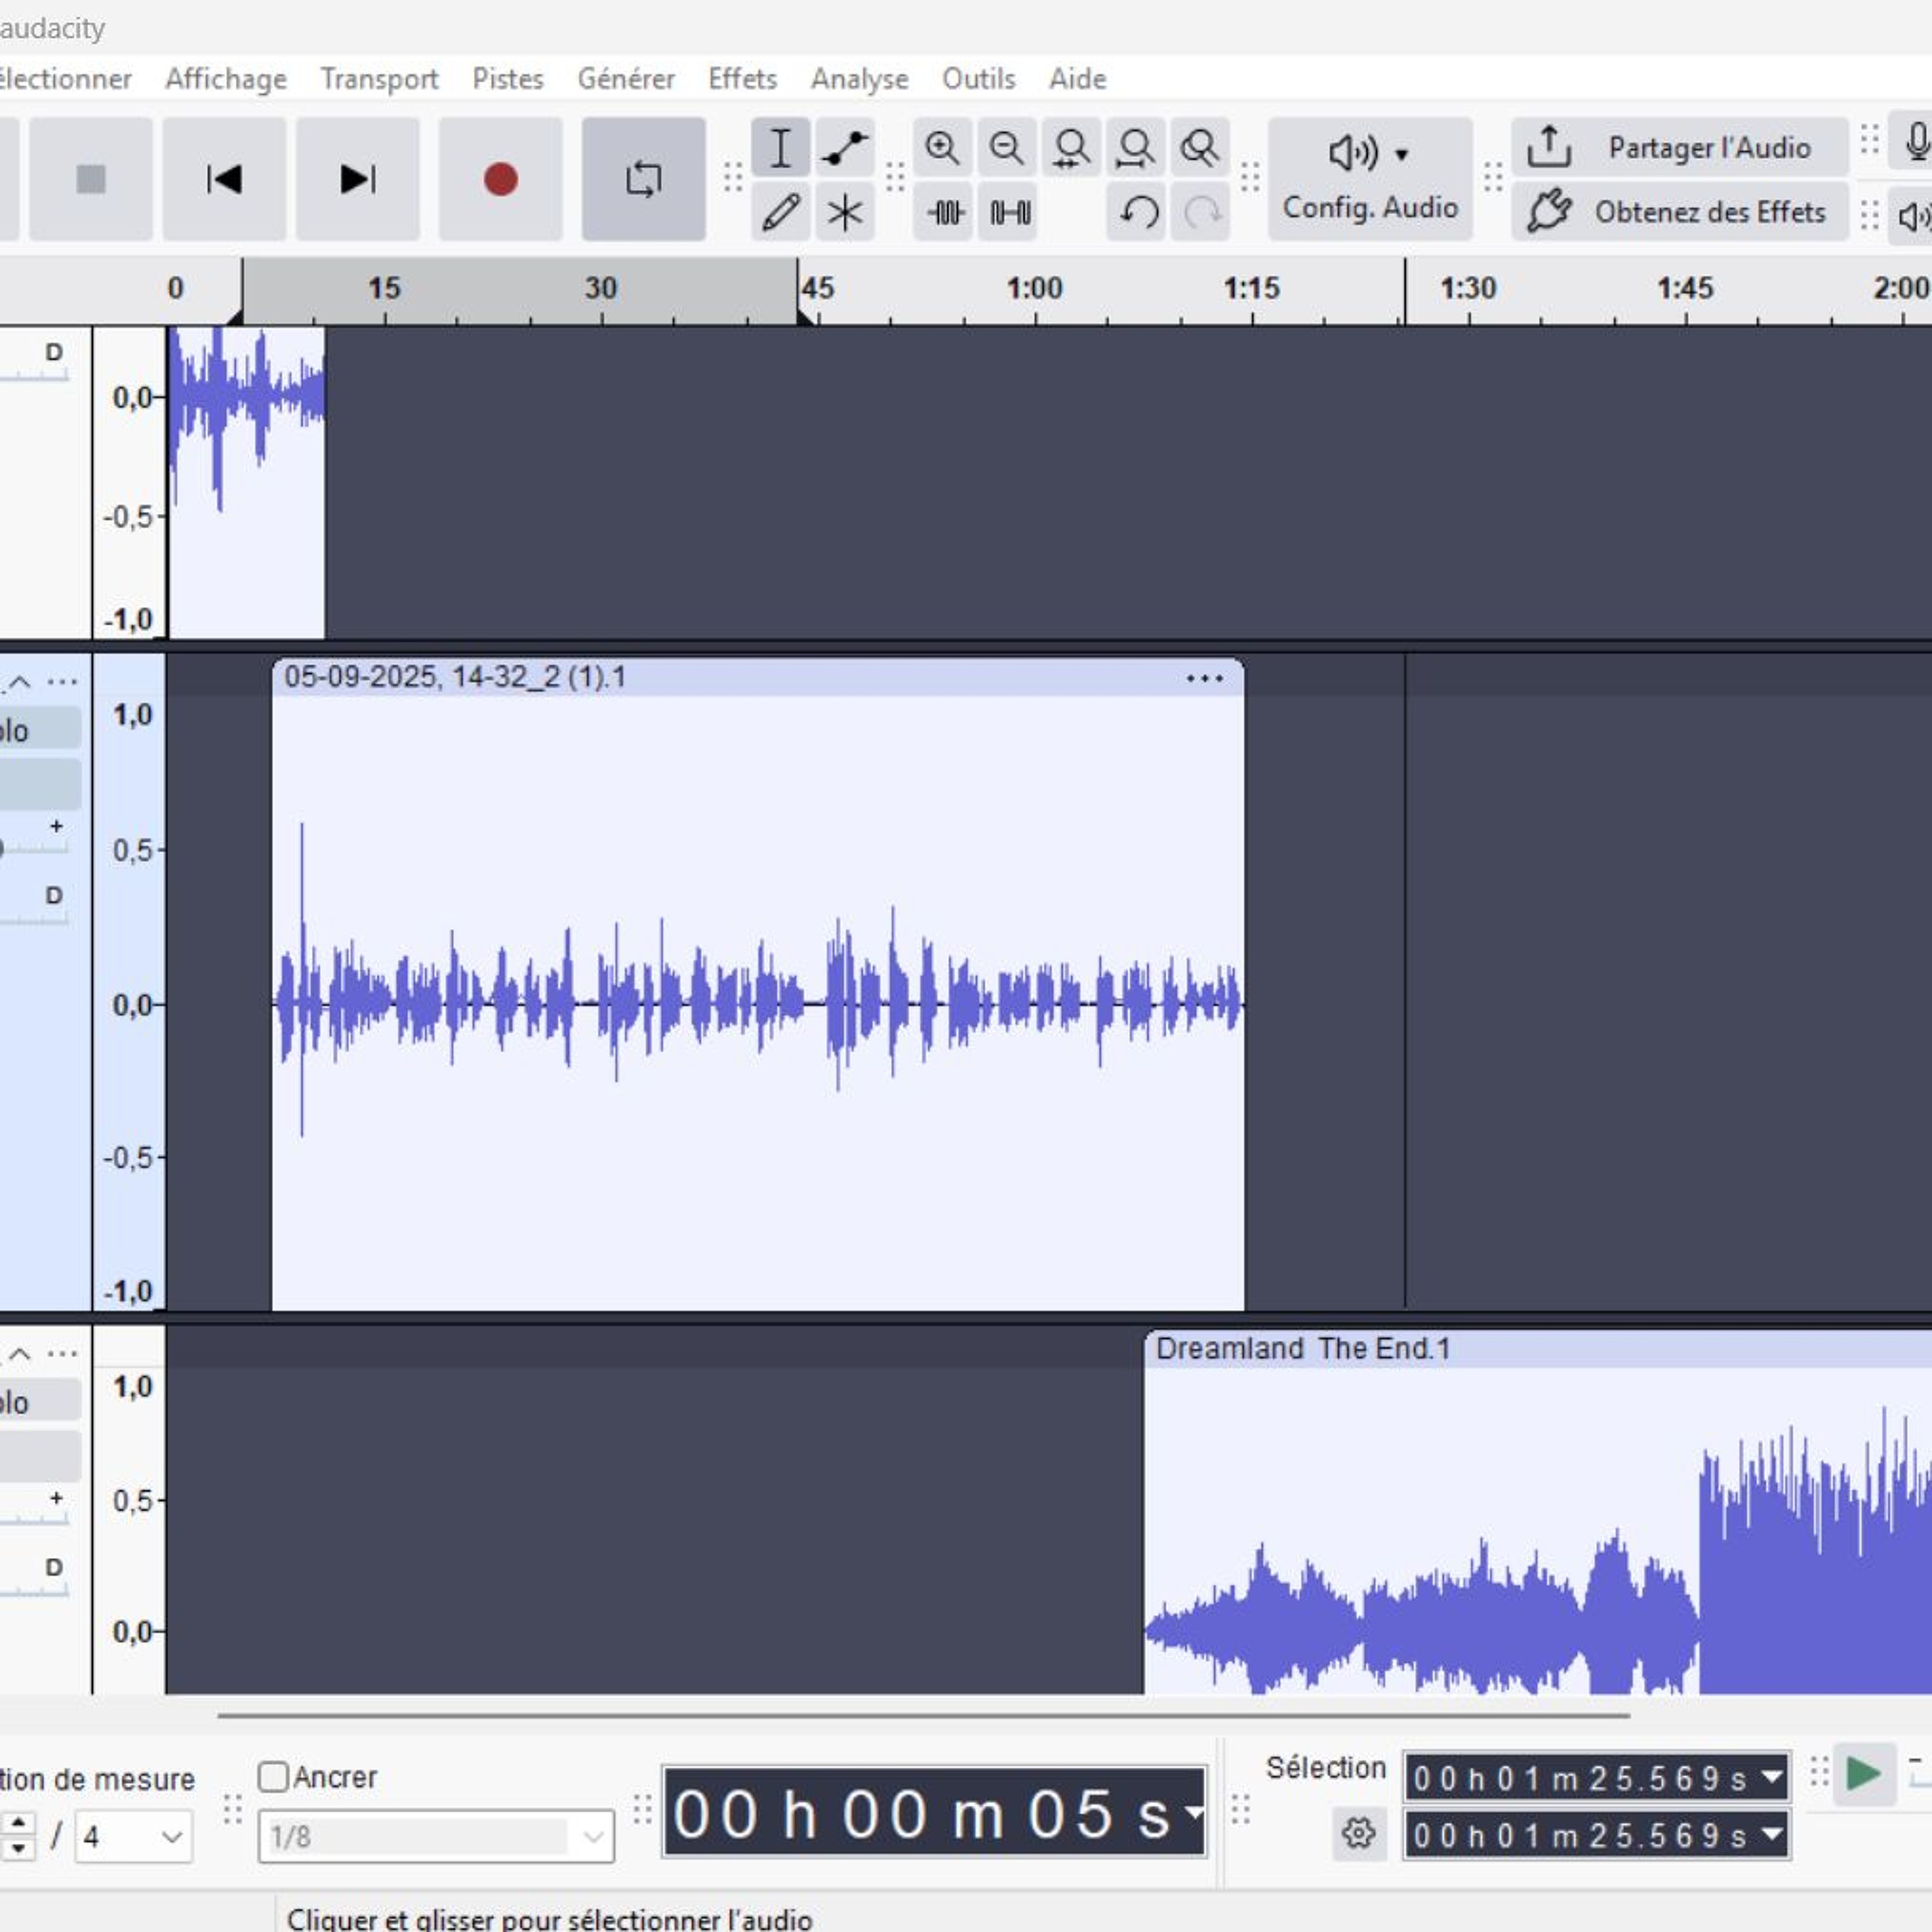Click the Partager l'Audio button

(x=1679, y=148)
